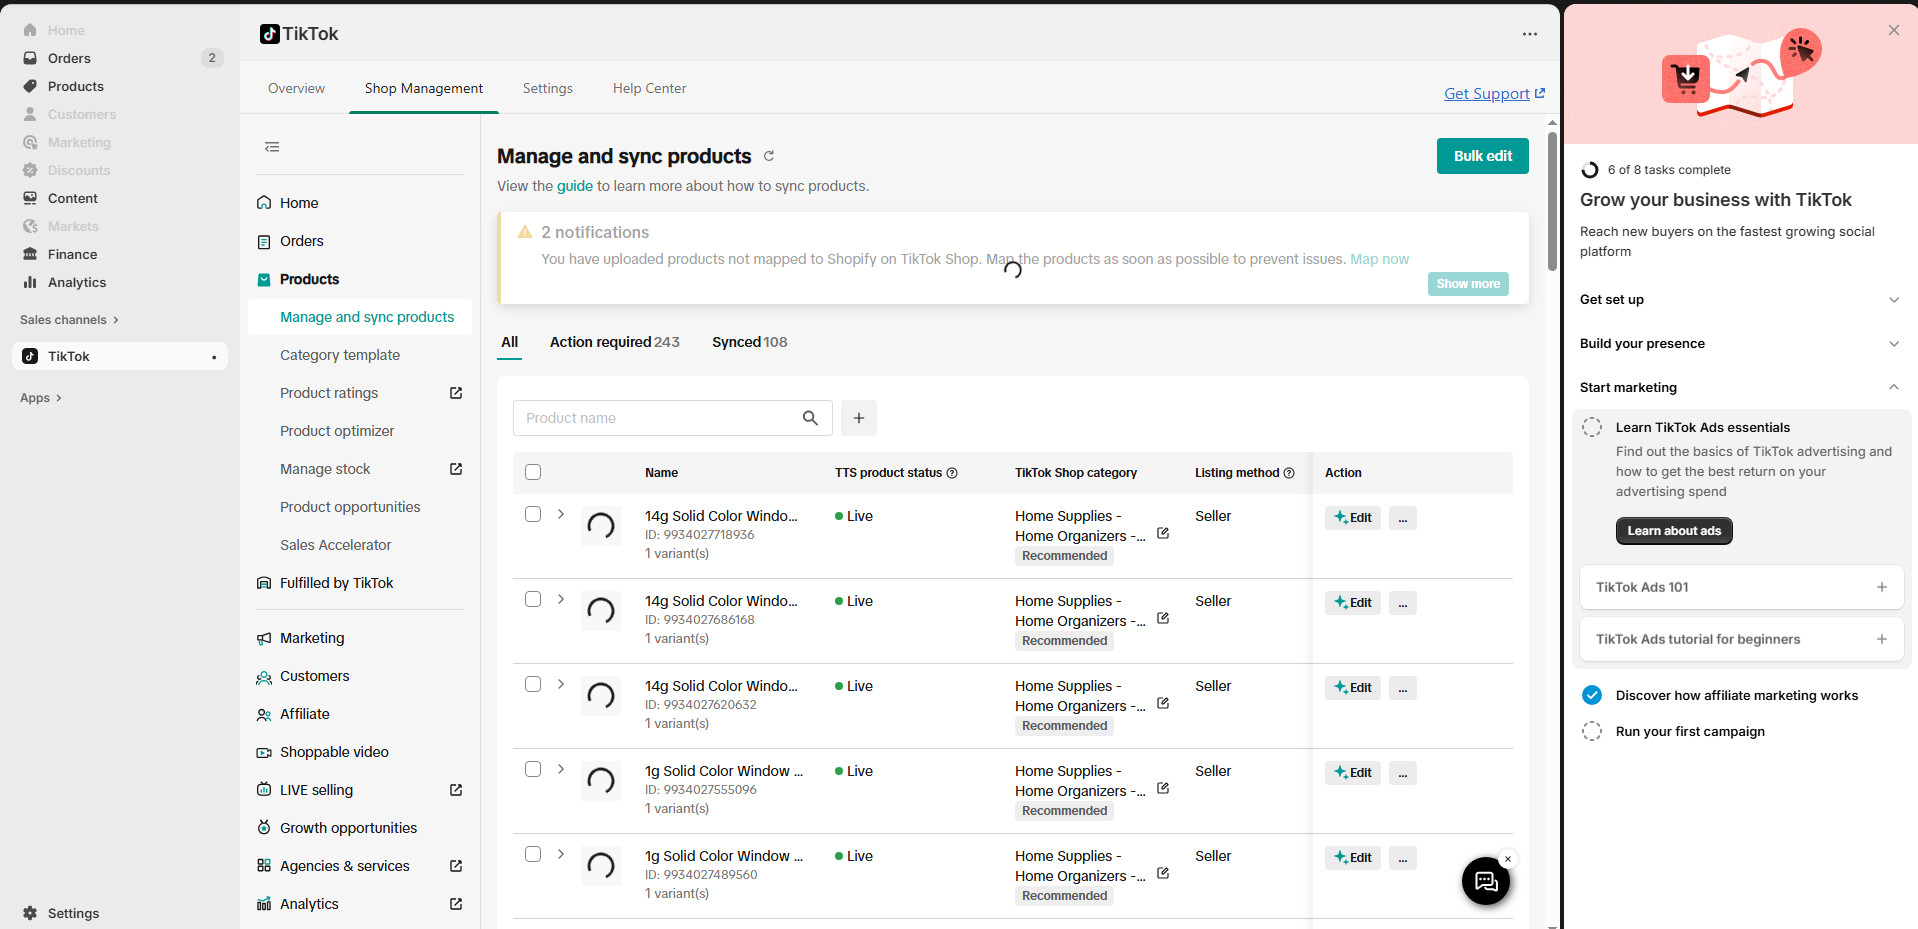Click the refresh icon beside Manage and sync products
The image size is (1918, 929).
[769, 156]
